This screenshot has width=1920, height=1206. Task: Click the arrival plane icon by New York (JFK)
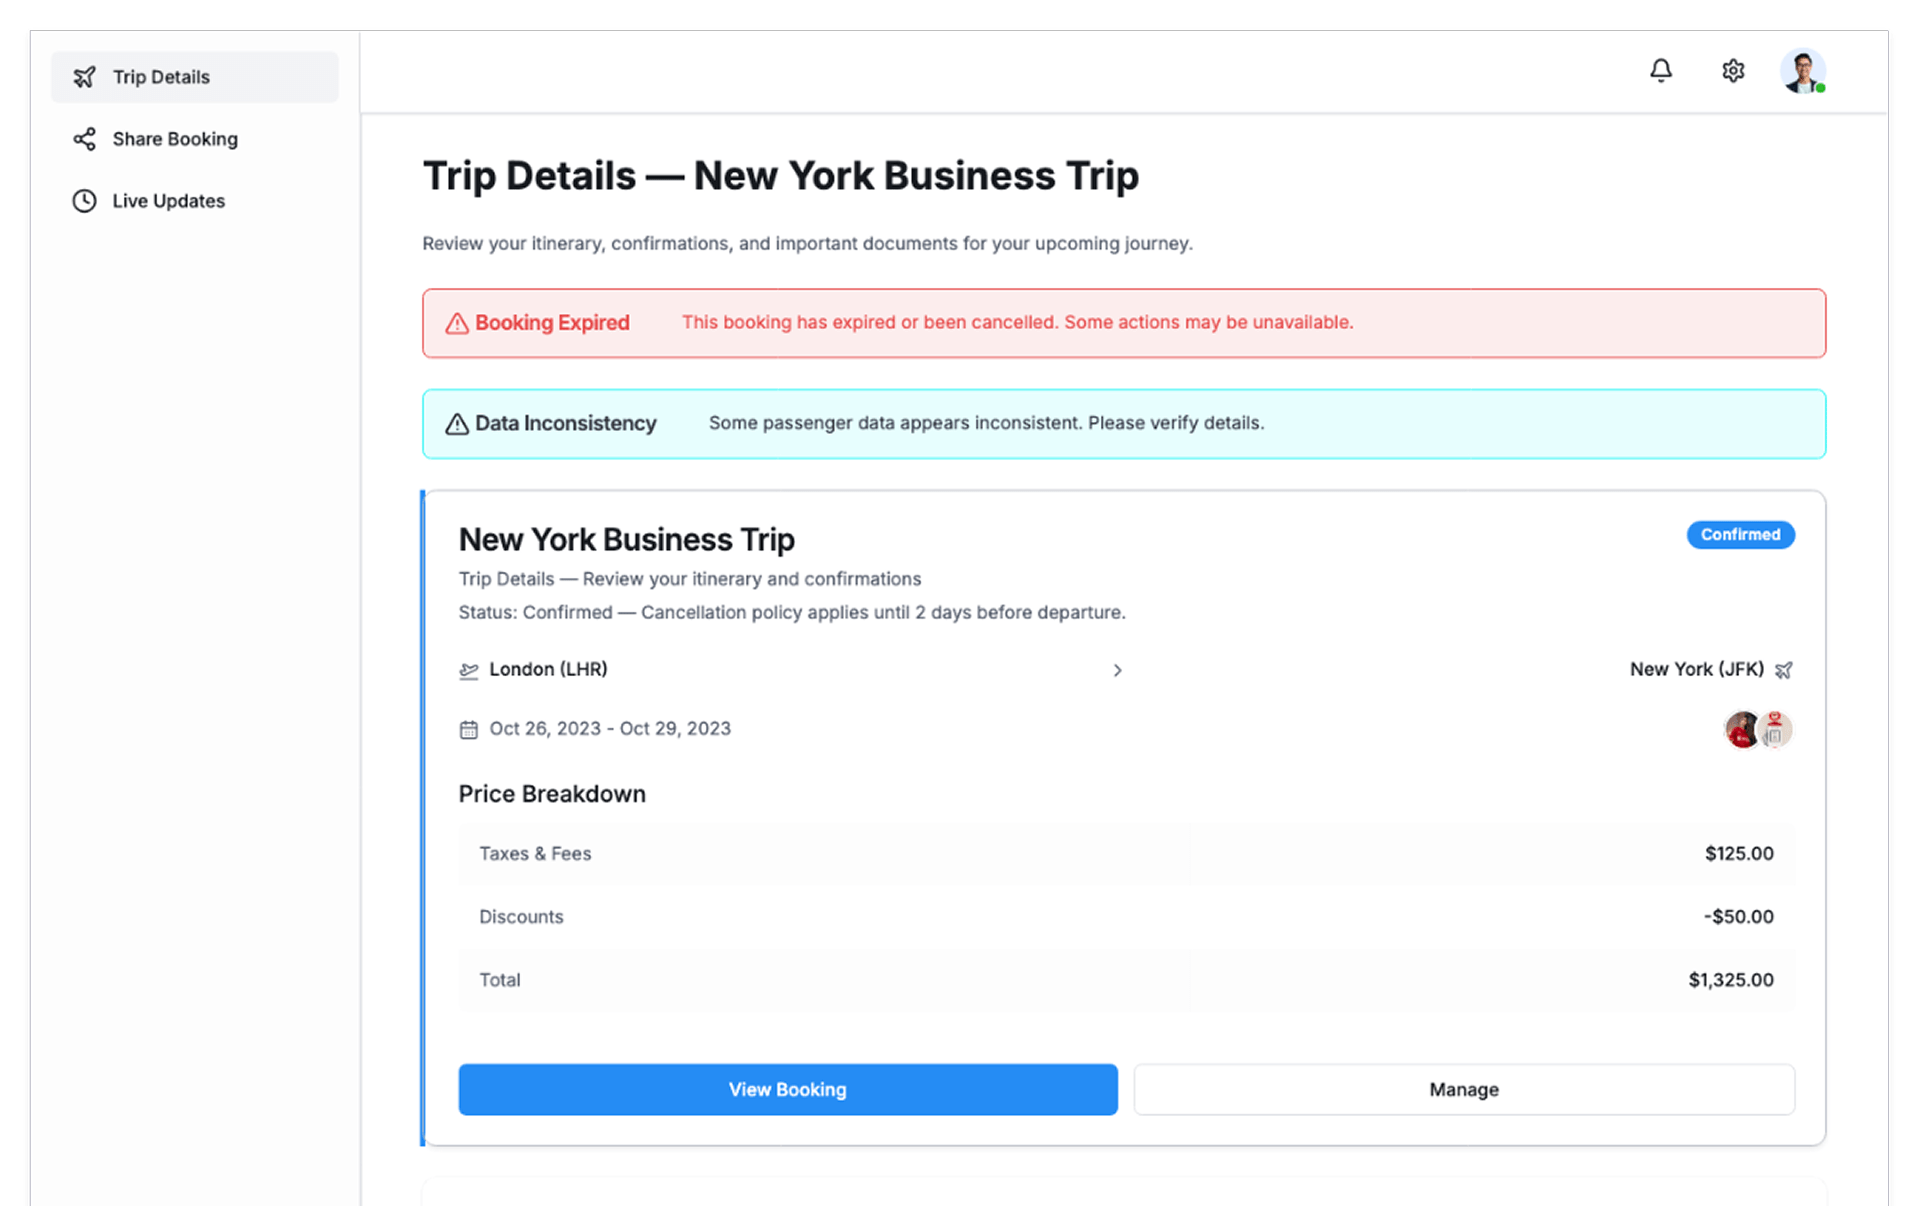pyautogui.click(x=1783, y=670)
